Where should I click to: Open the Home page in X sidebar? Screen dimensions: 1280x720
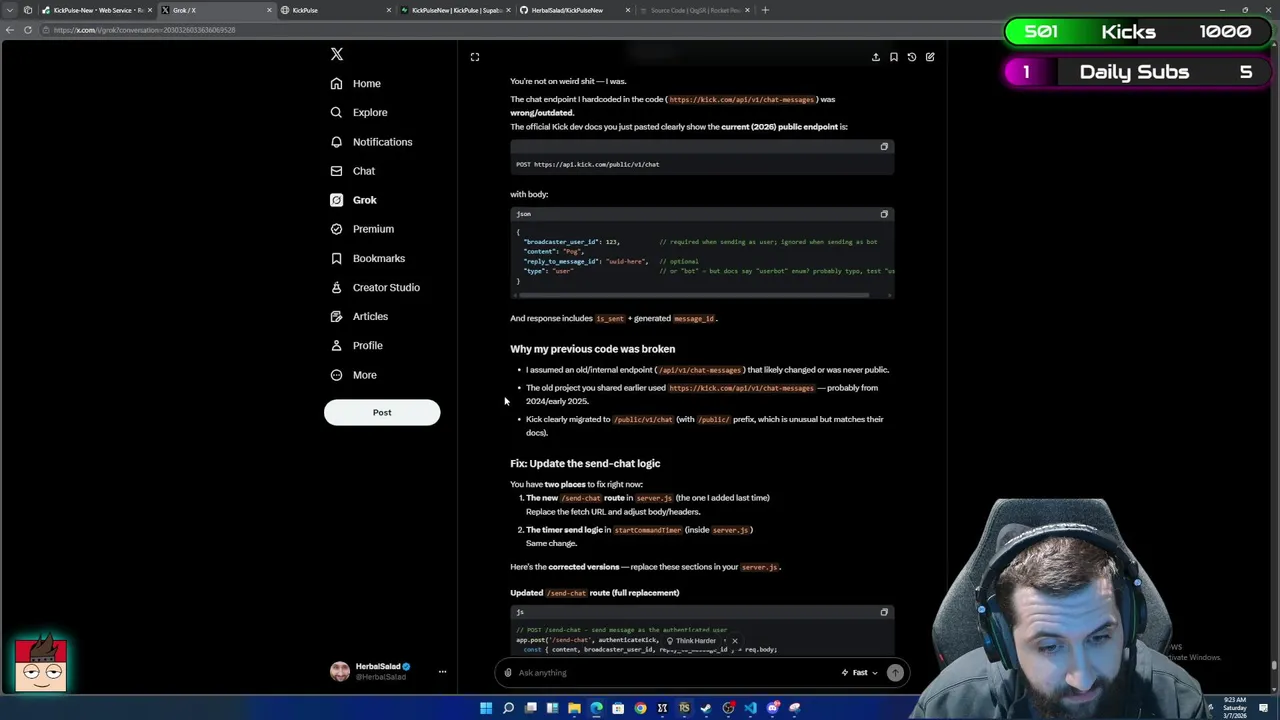point(356,83)
